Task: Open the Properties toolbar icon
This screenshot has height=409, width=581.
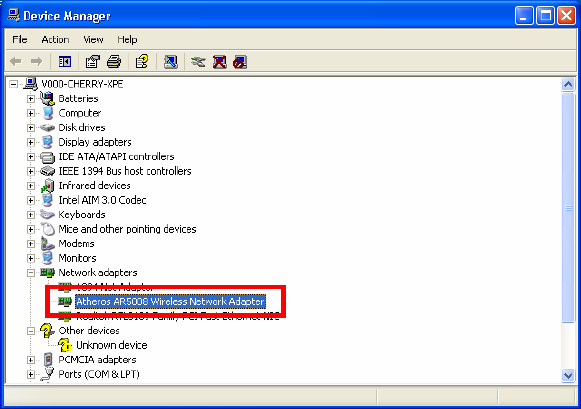Action: [93, 61]
